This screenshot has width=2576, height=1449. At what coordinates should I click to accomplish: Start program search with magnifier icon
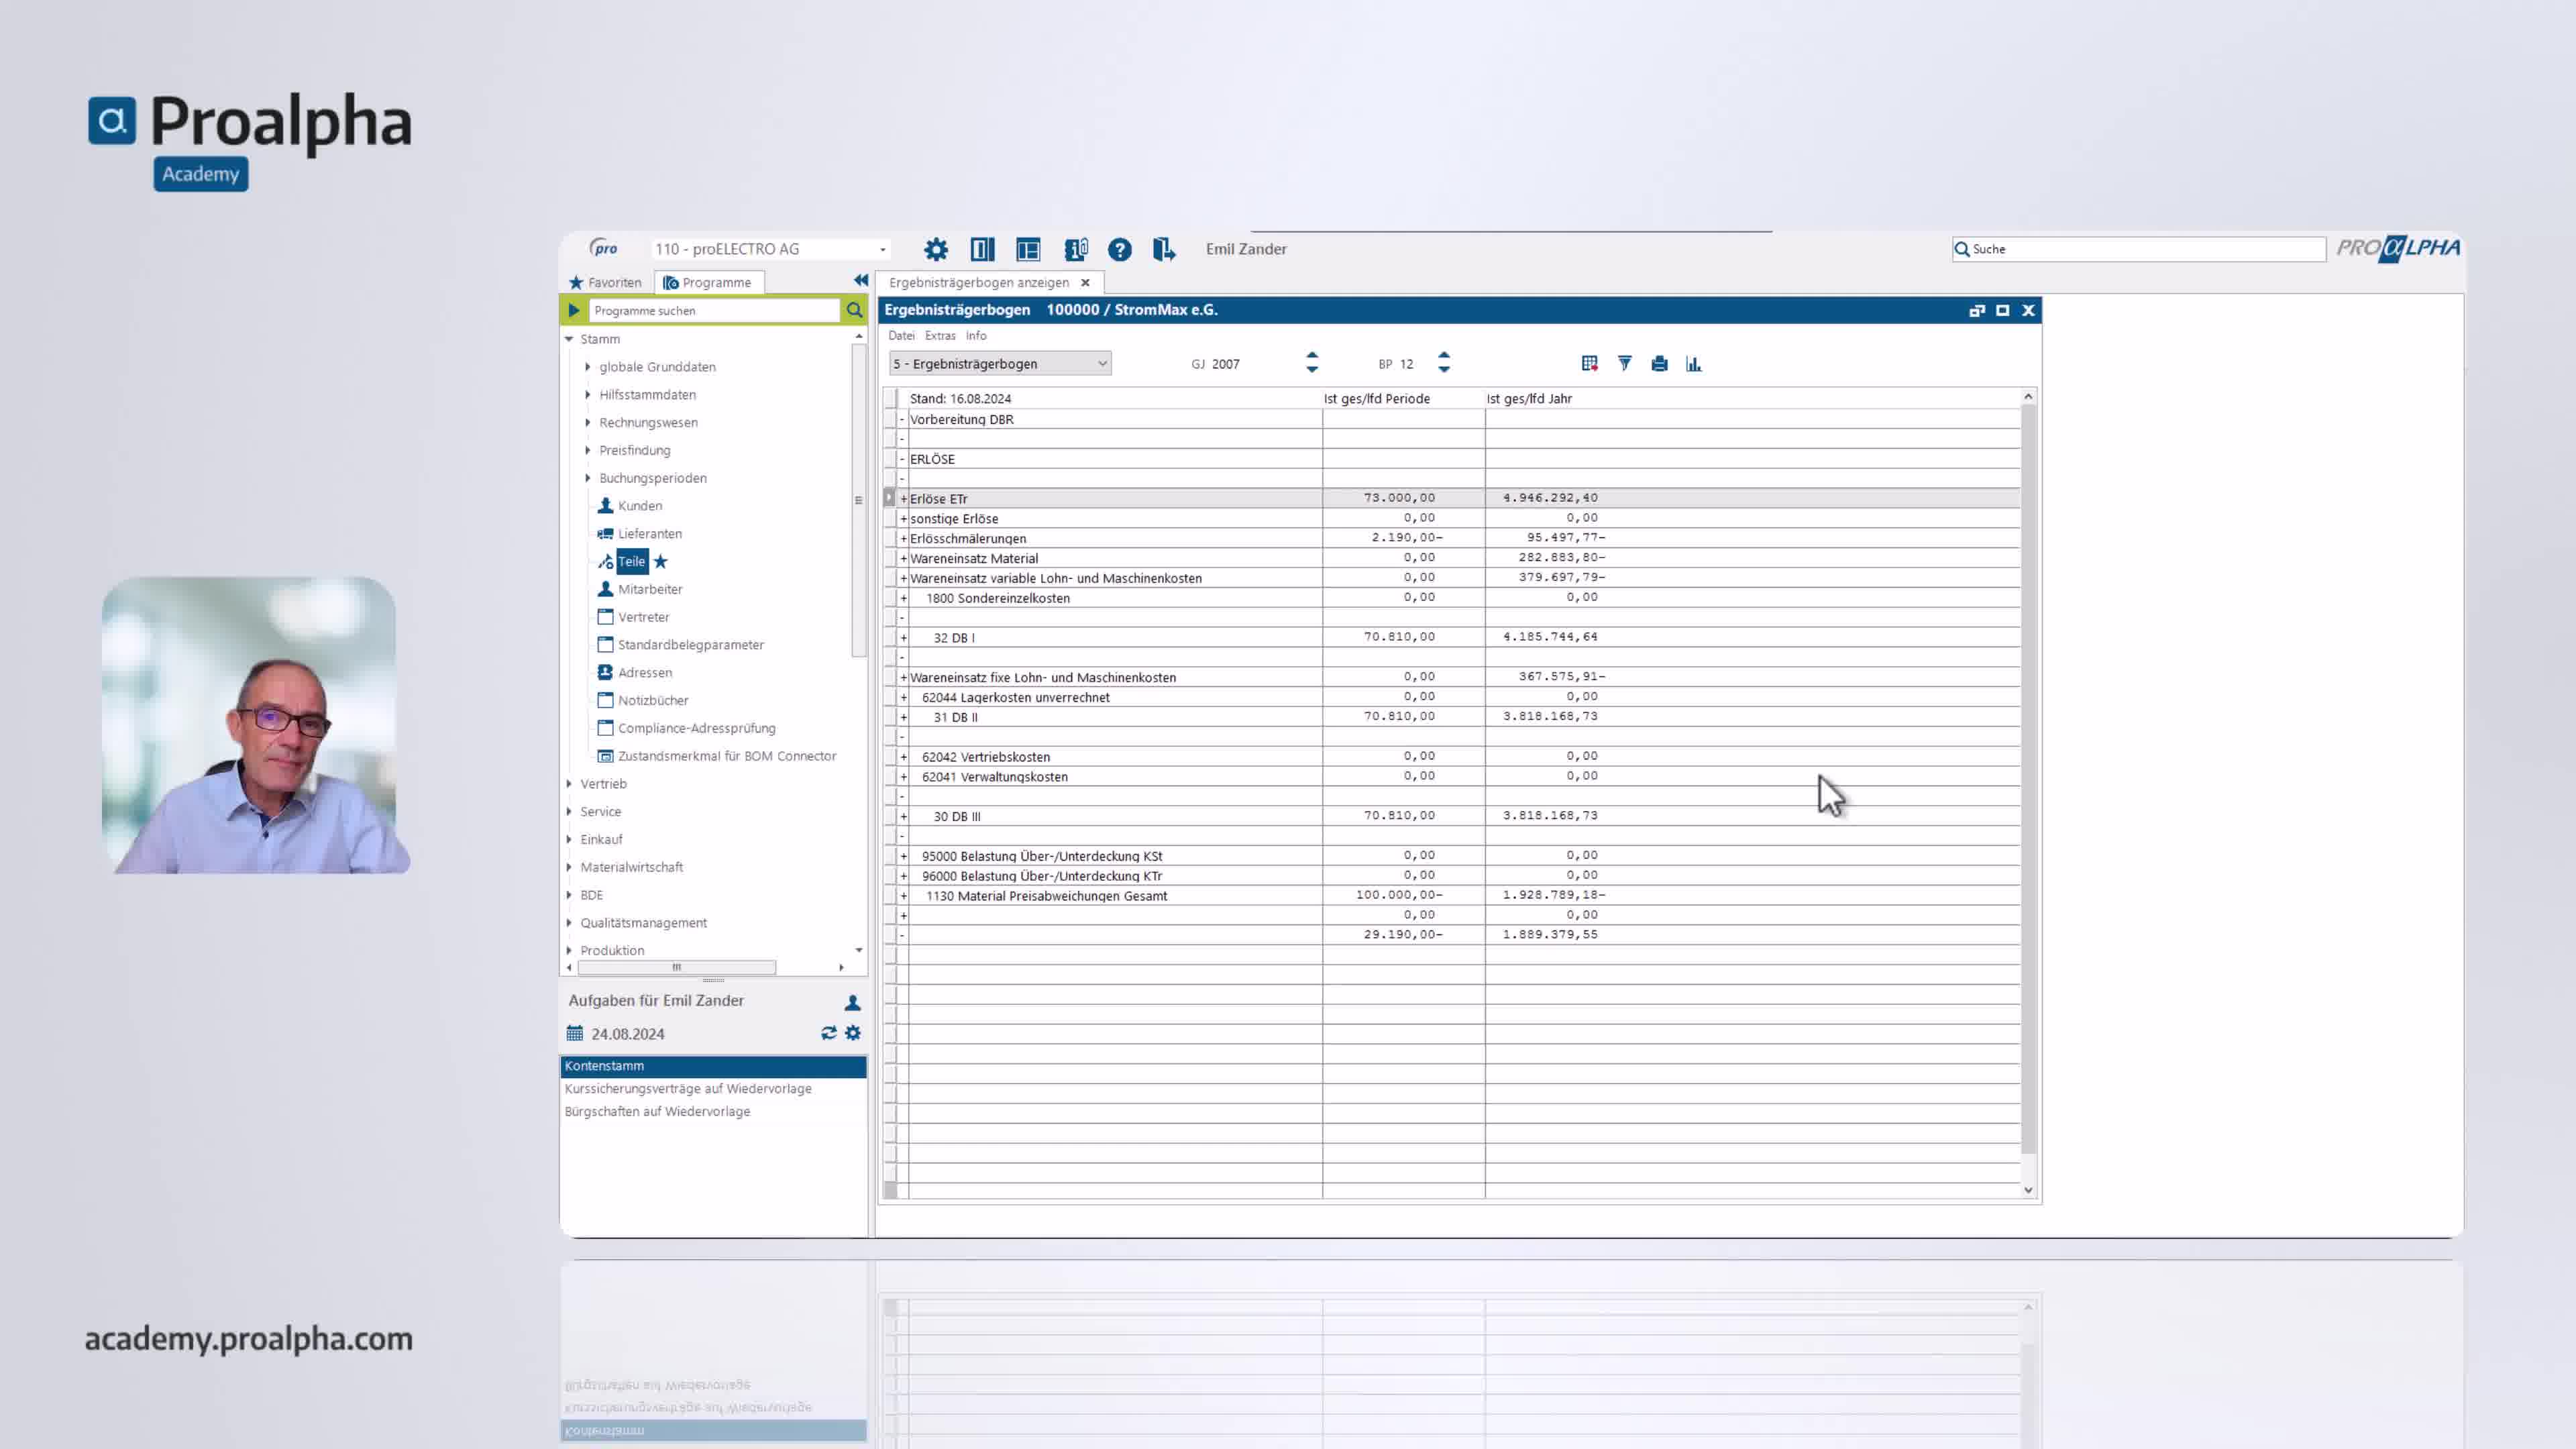[x=854, y=310]
